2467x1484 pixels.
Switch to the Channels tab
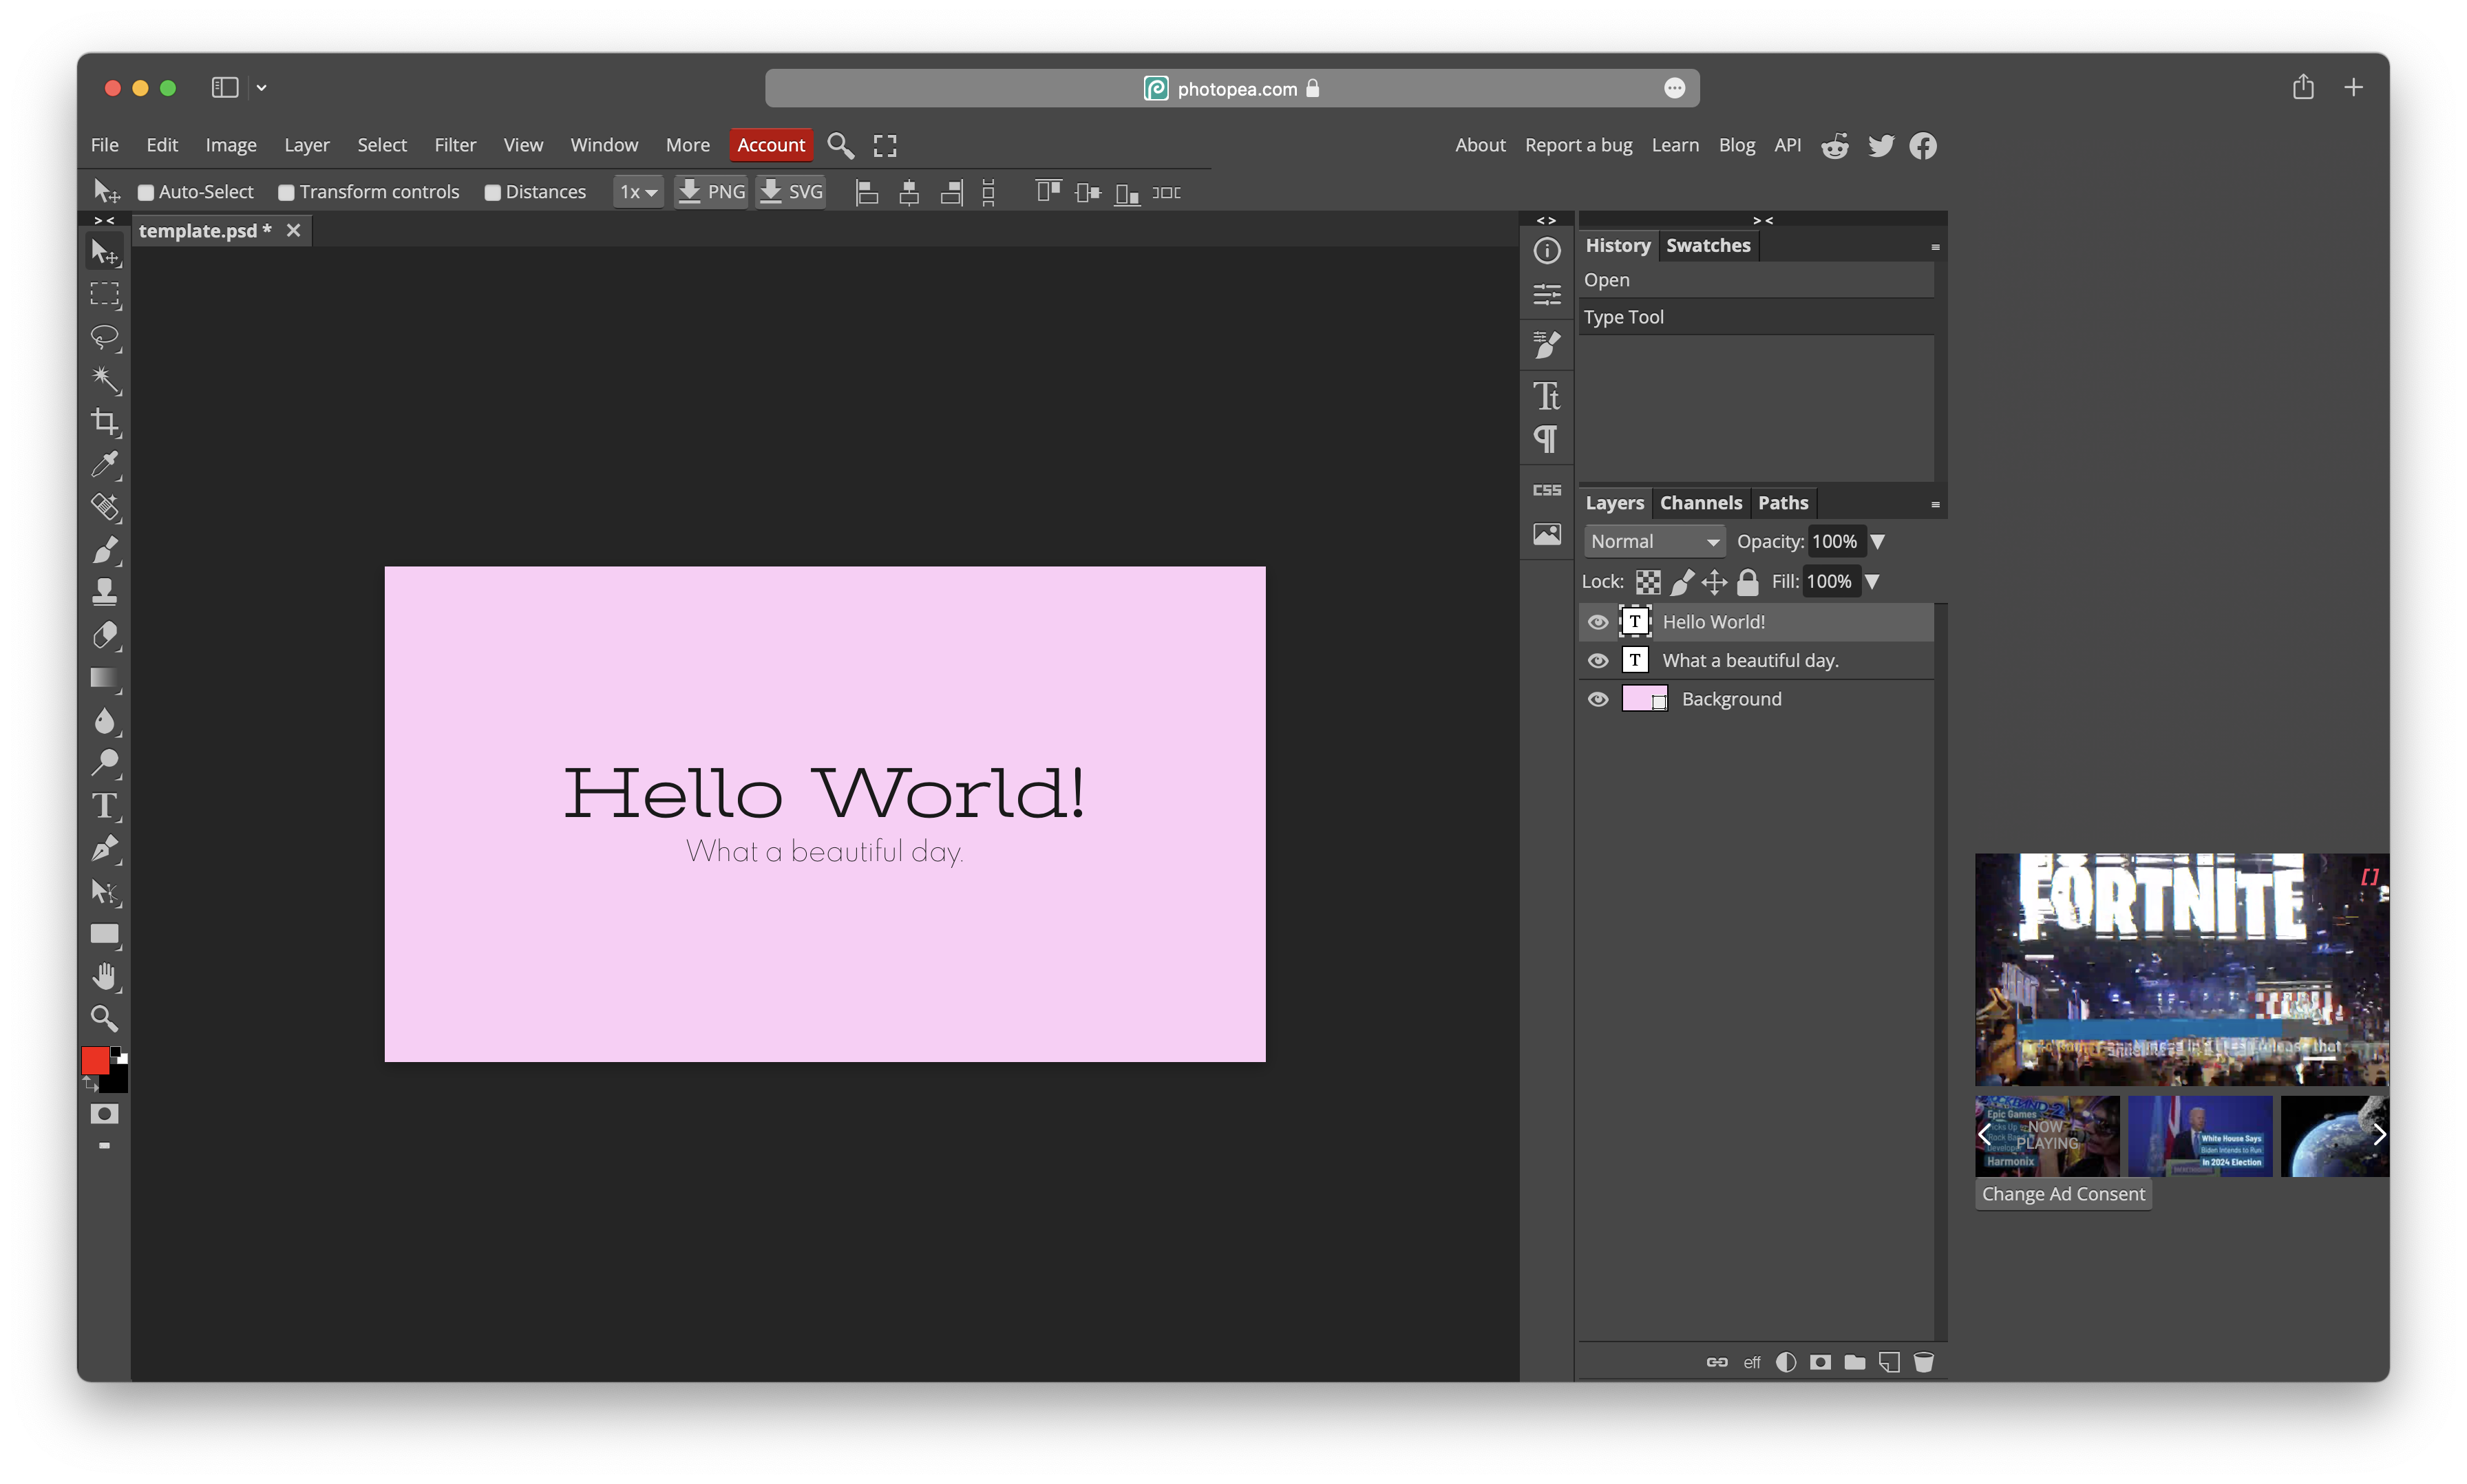coord(1701,503)
